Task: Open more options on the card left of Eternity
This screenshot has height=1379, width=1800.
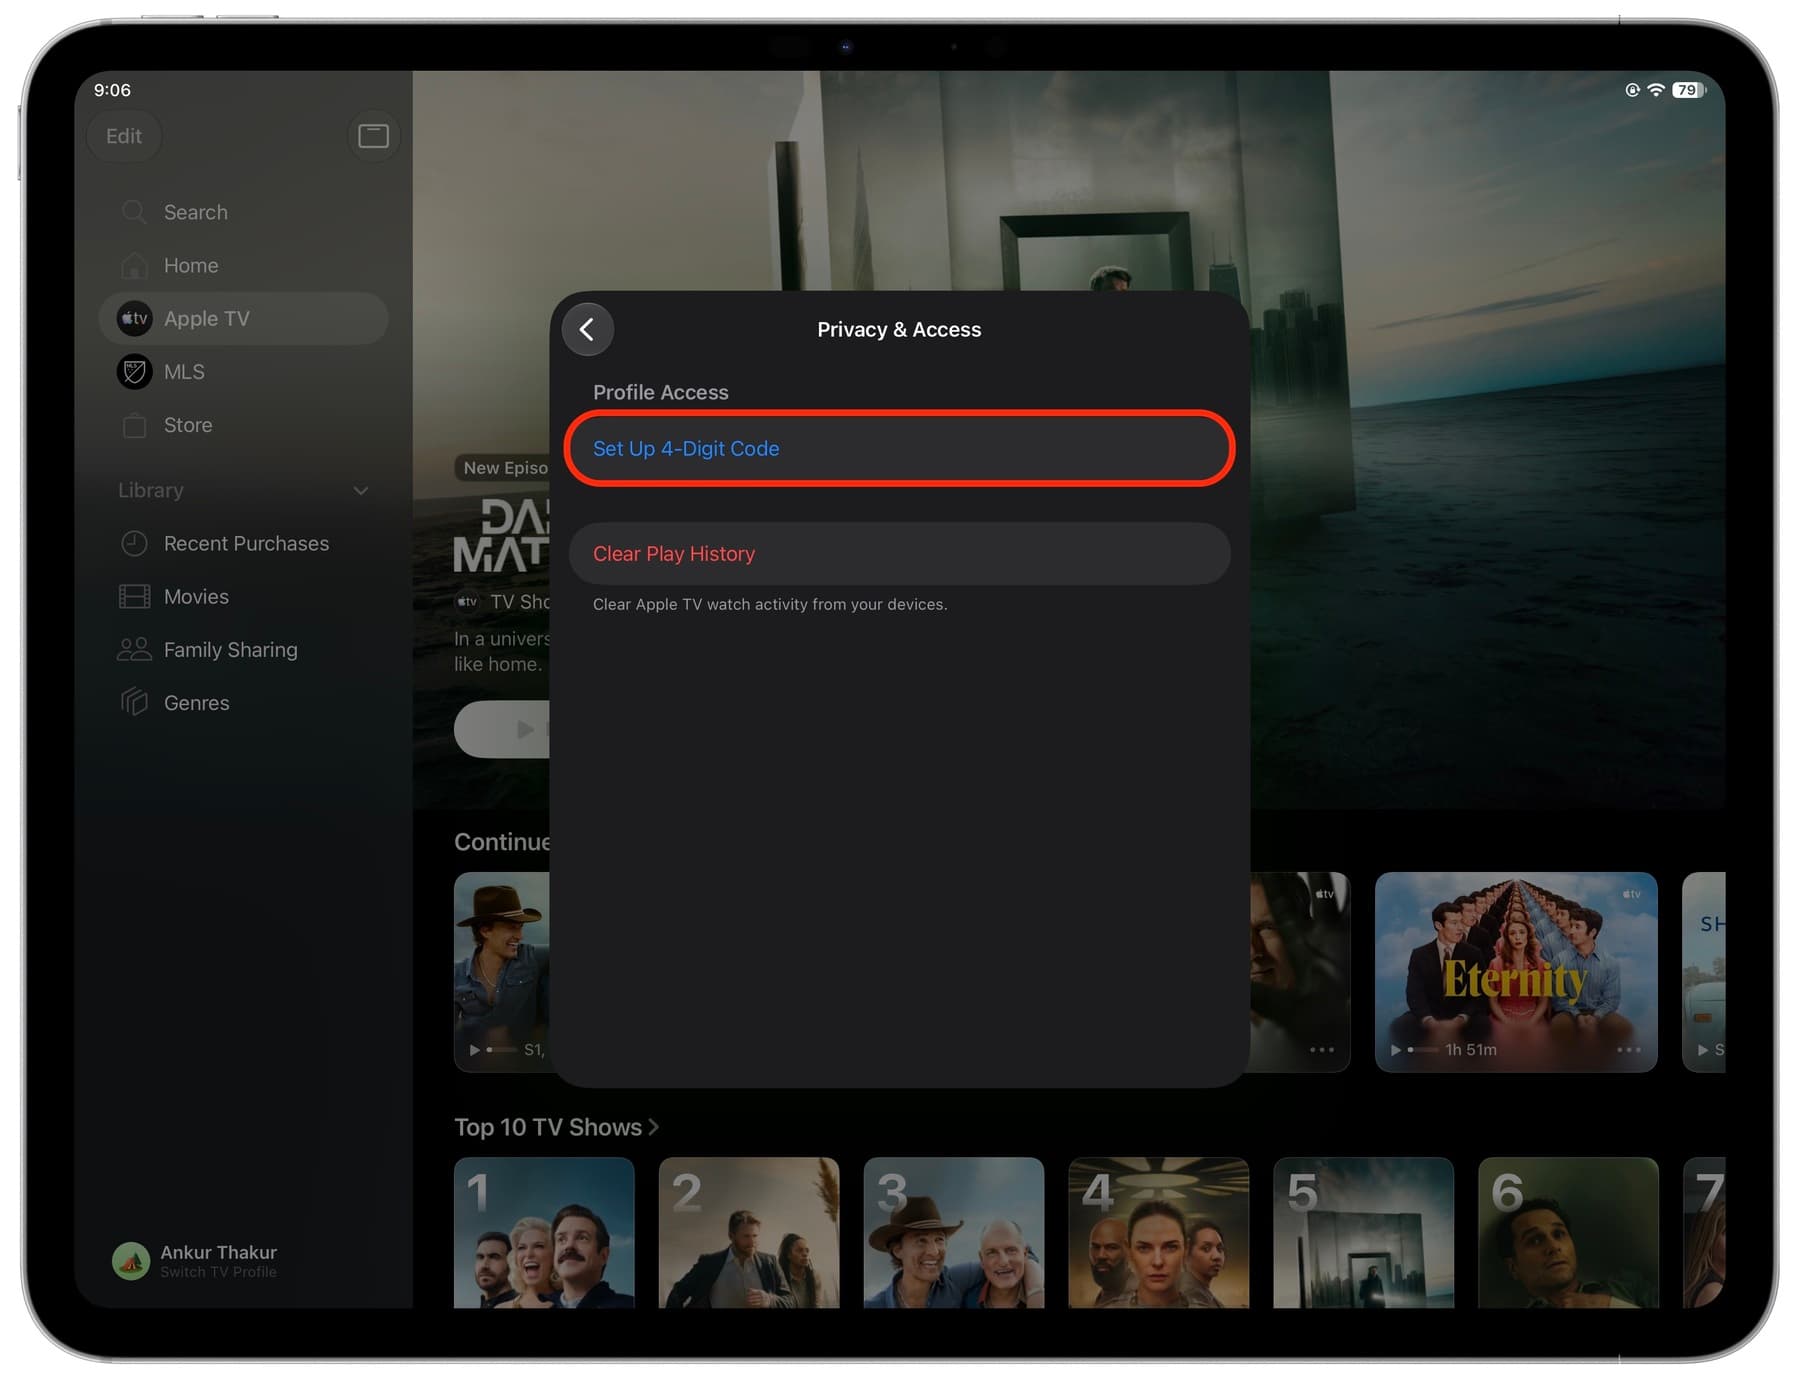Action: (1322, 1050)
